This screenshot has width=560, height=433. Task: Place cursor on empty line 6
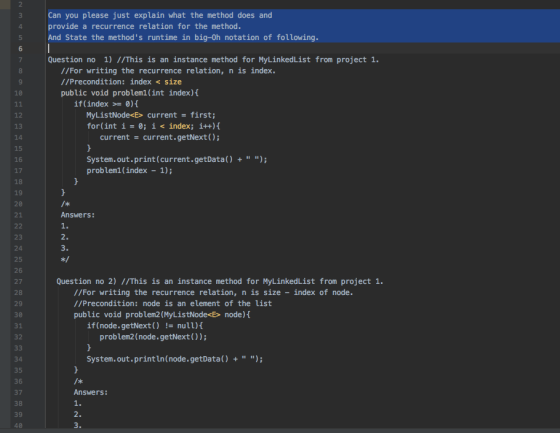coord(304,49)
